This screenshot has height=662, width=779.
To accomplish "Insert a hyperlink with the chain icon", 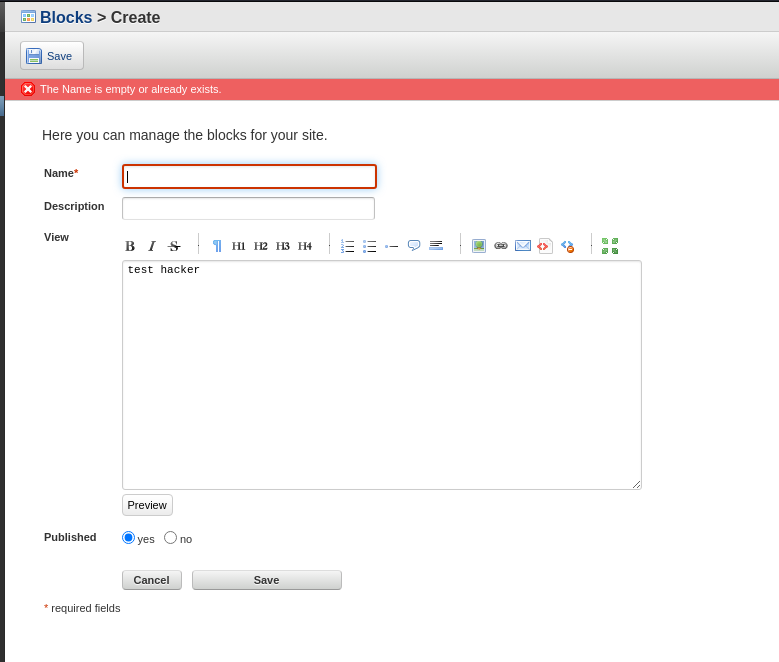I will 501,246.
